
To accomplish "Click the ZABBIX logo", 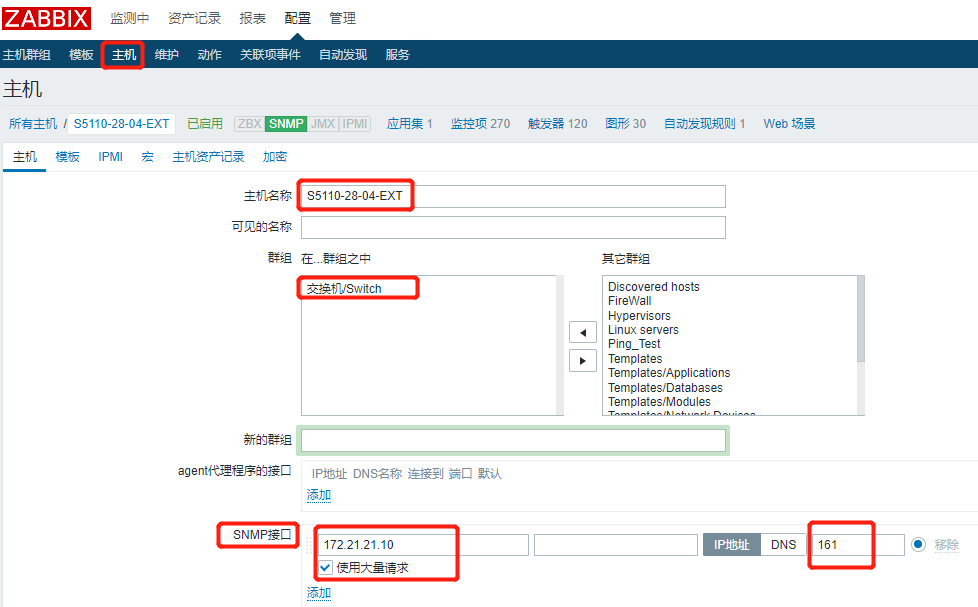I will point(46,17).
